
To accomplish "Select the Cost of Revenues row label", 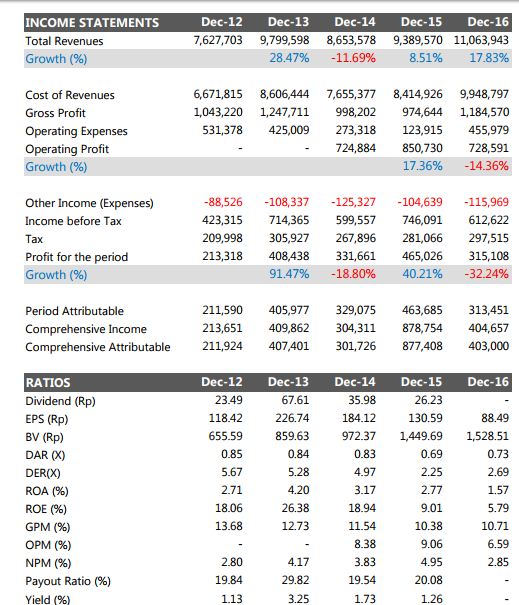I will coord(70,95).
